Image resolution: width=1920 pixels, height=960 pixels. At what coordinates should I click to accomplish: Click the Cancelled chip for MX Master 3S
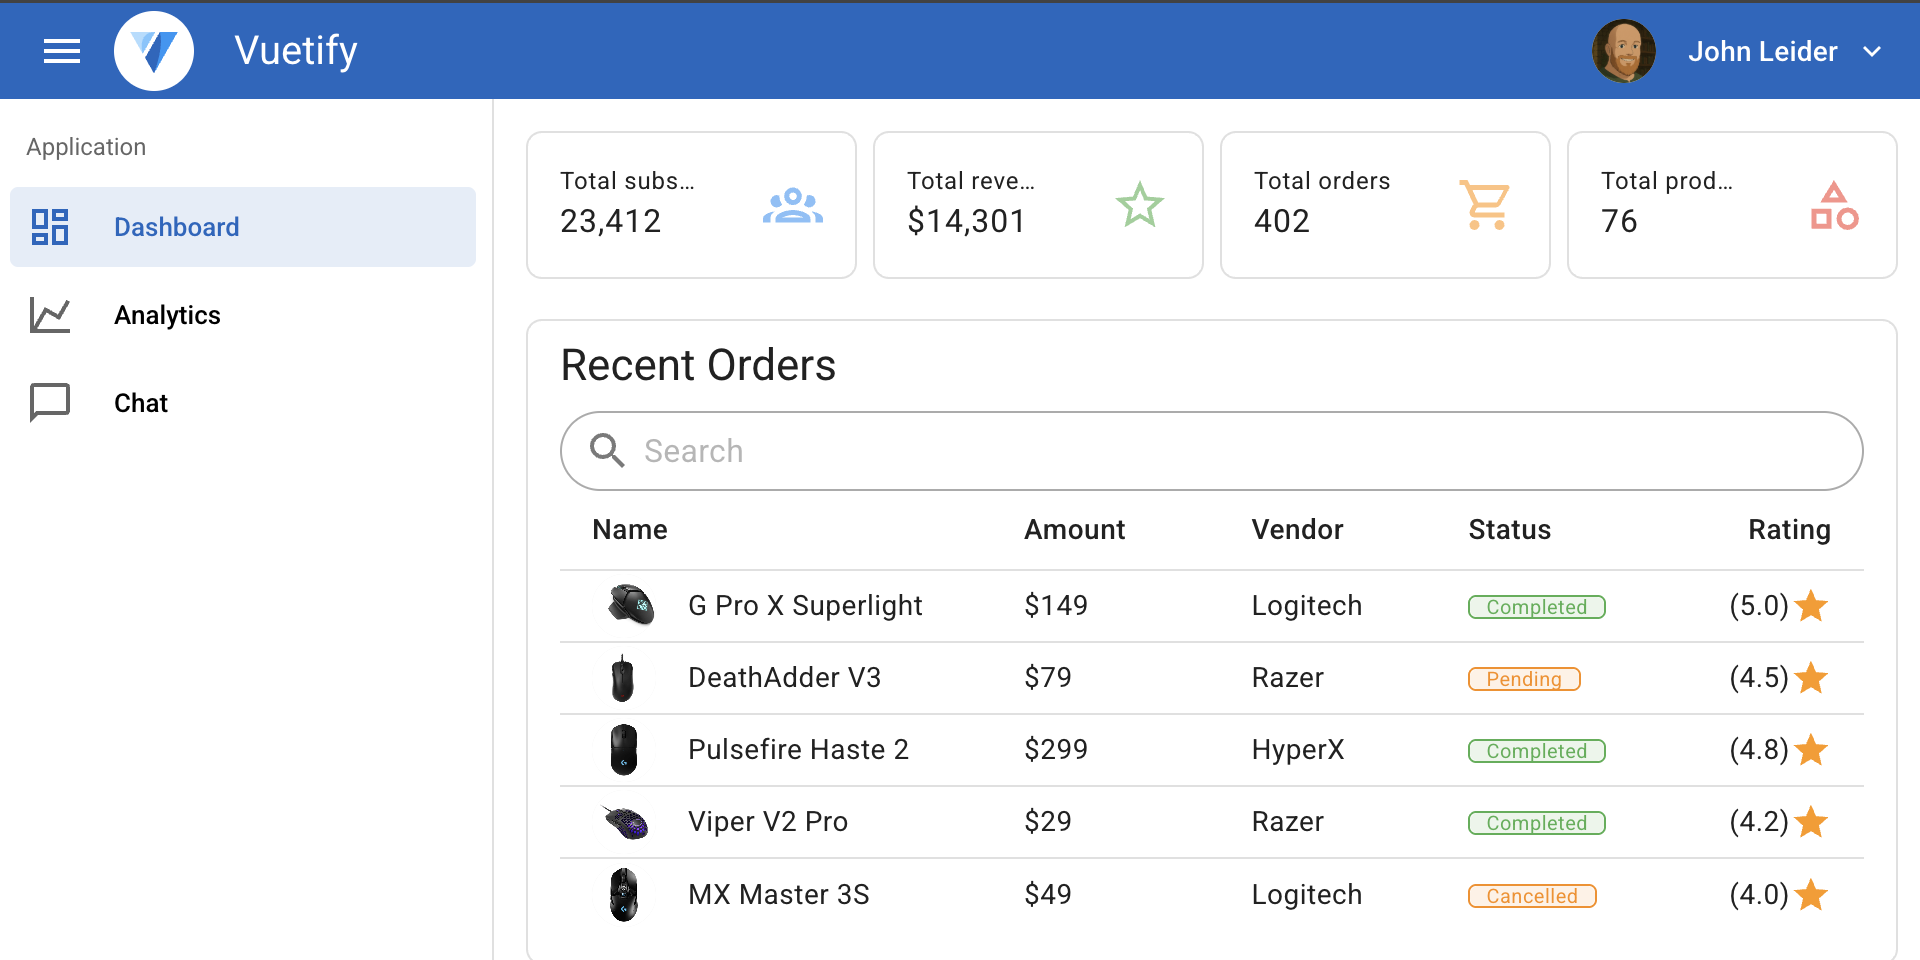pyautogui.click(x=1532, y=896)
